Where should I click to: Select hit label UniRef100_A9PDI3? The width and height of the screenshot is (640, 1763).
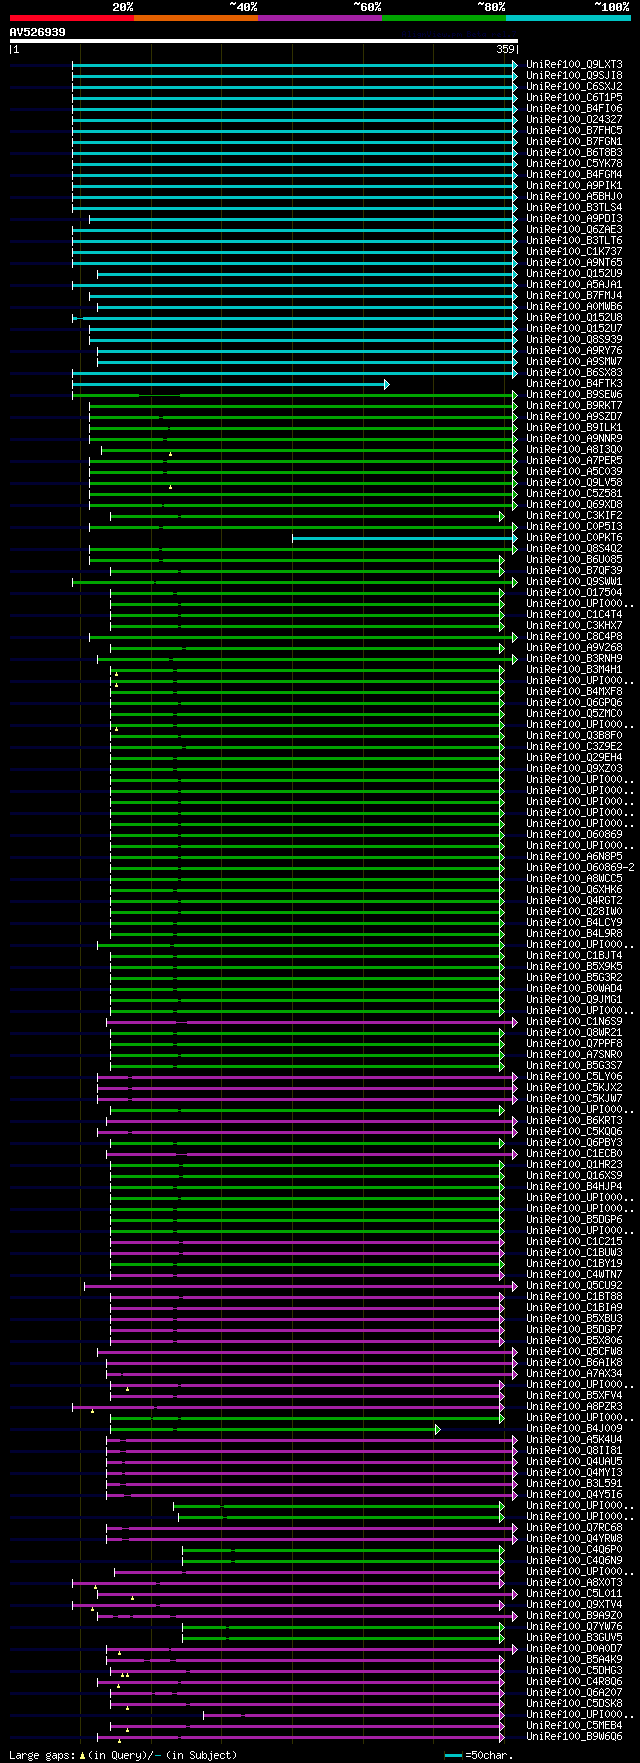click(574, 219)
